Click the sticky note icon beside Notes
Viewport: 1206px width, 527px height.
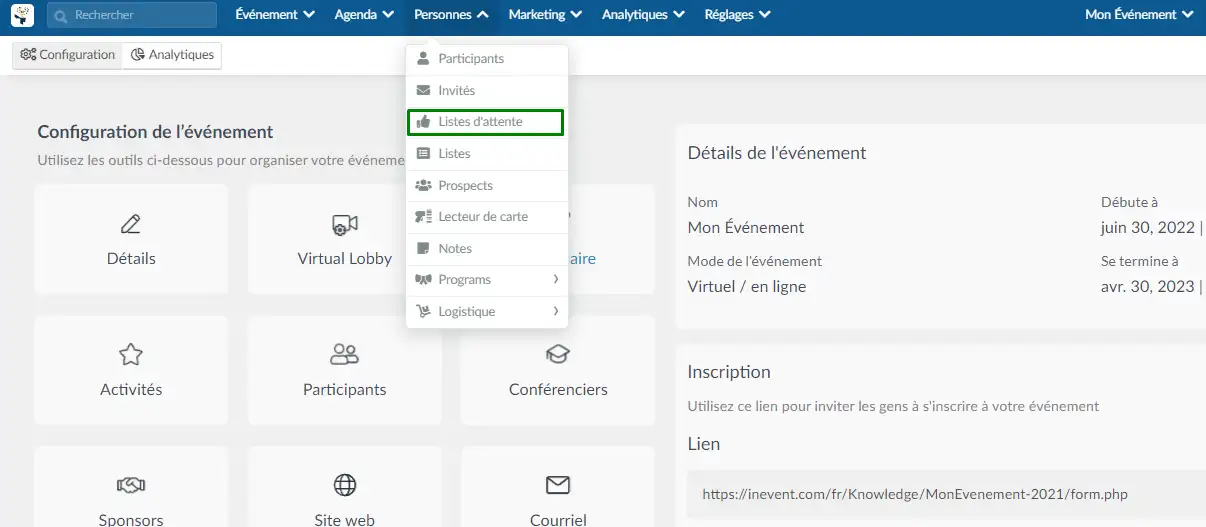coord(423,248)
